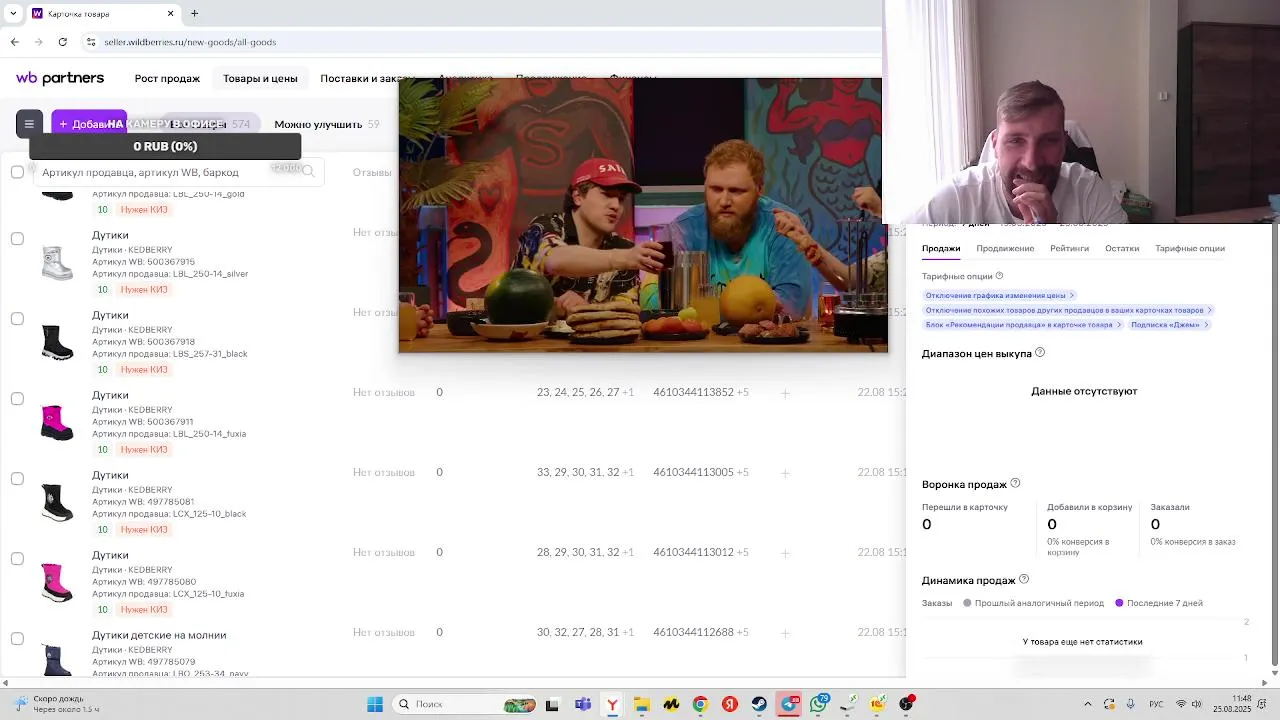The image size is (1280, 720).
Task: Switch to the Рейтинги tab
Action: point(1069,248)
